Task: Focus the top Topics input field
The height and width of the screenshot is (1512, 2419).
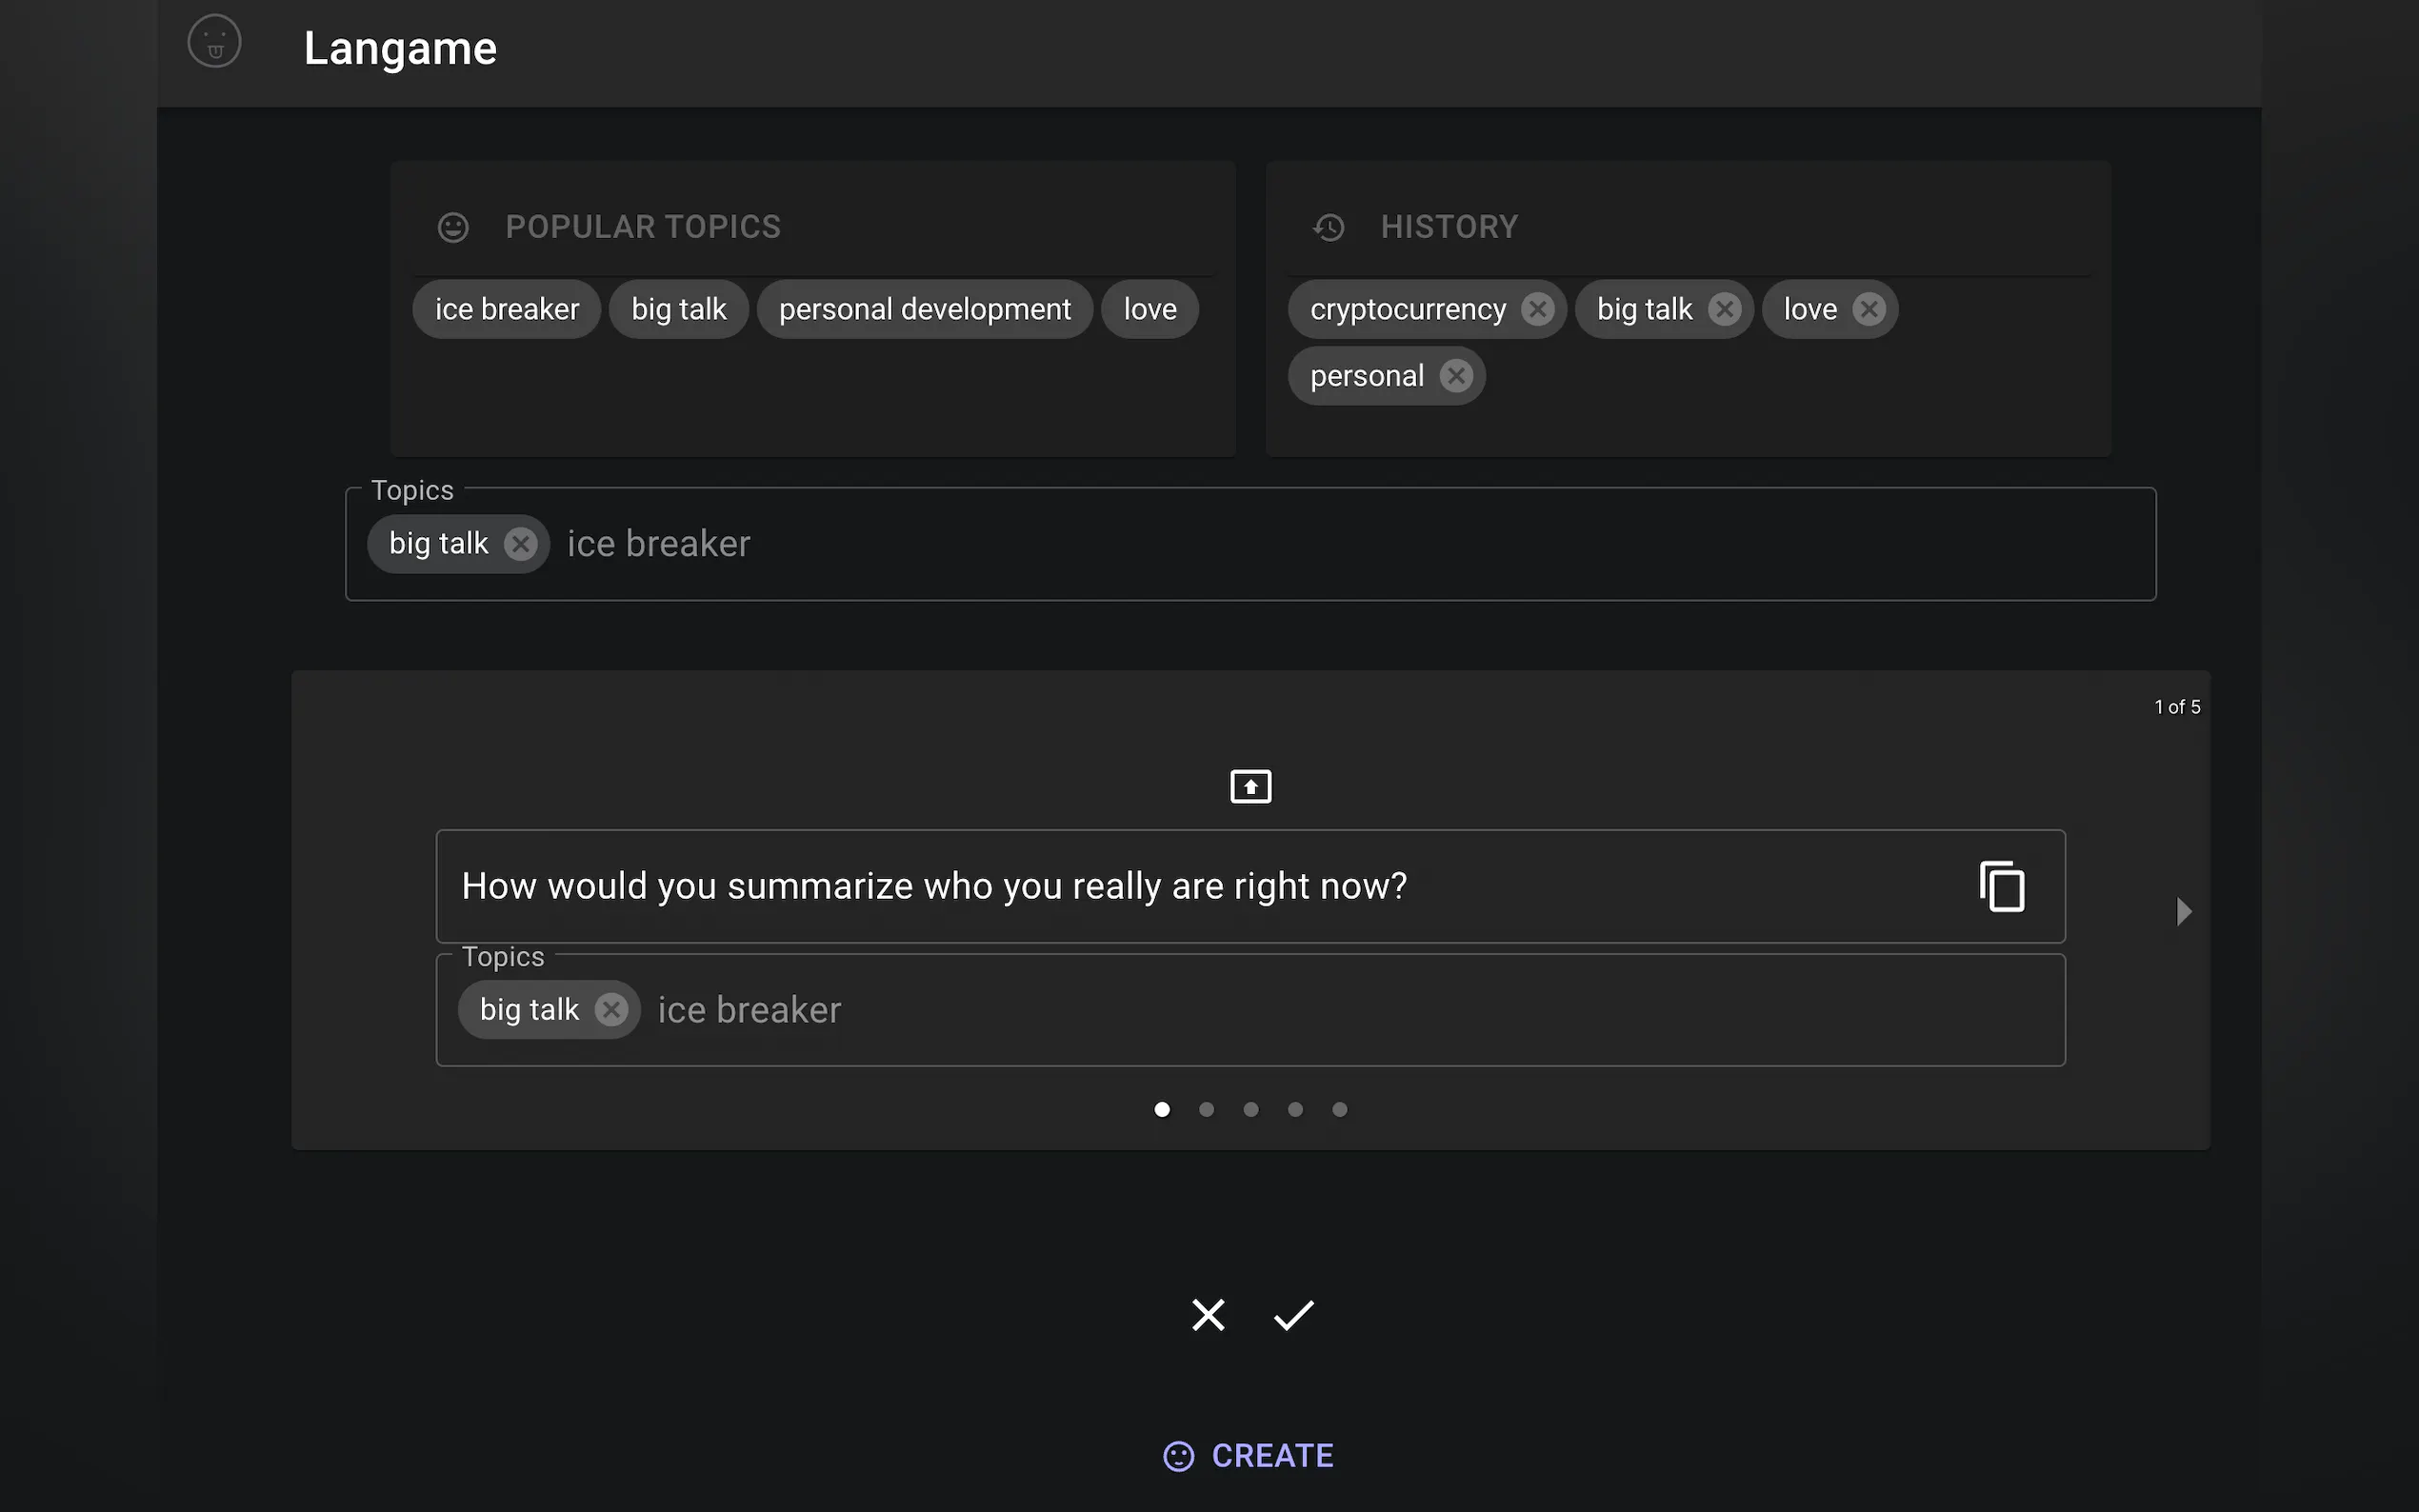Action: coord(1300,544)
